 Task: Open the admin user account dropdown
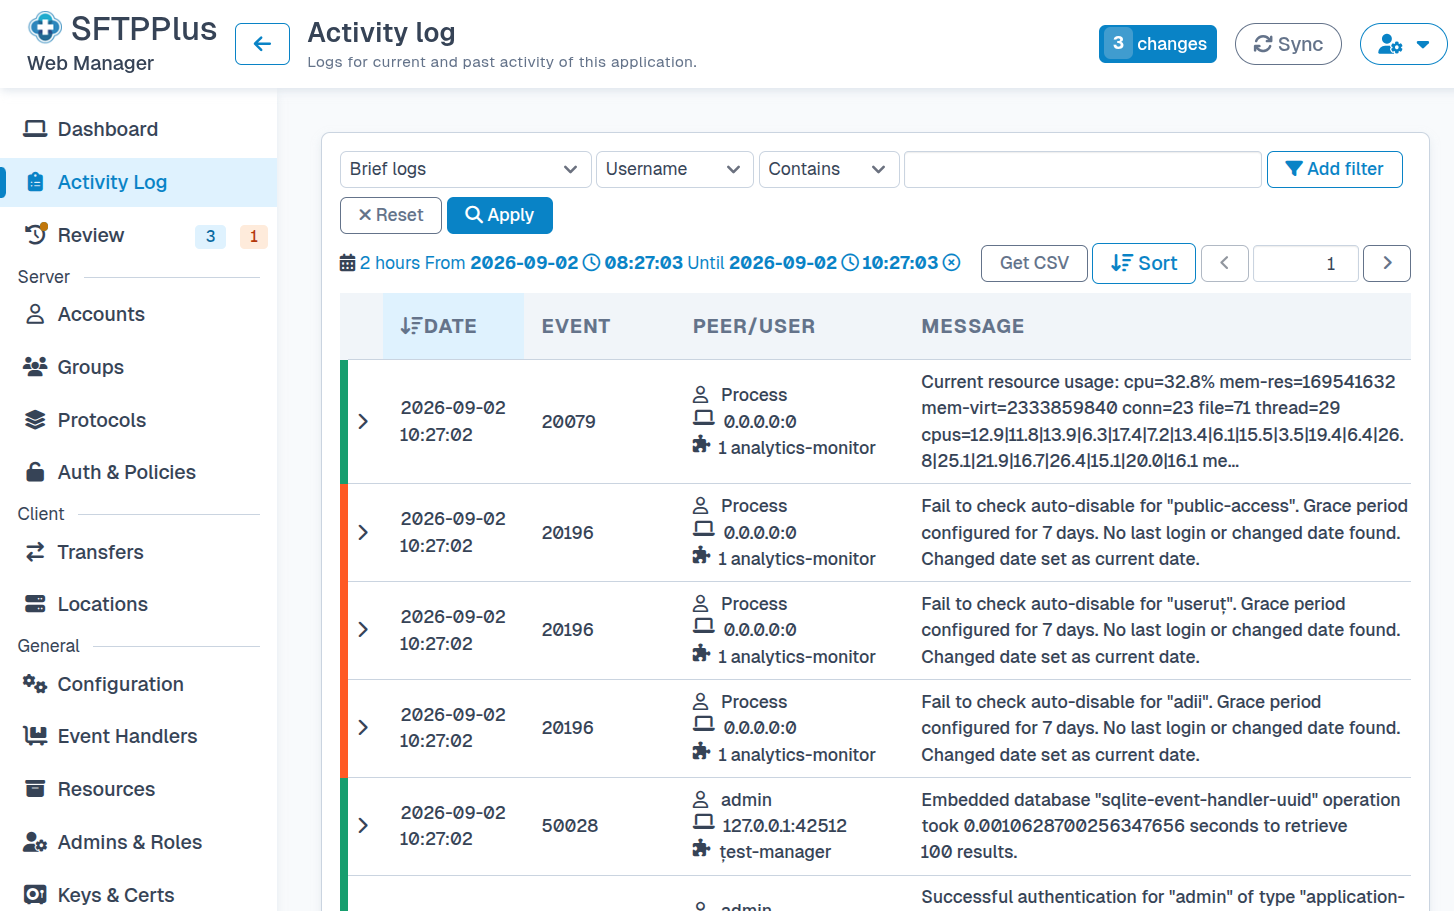point(1403,44)
